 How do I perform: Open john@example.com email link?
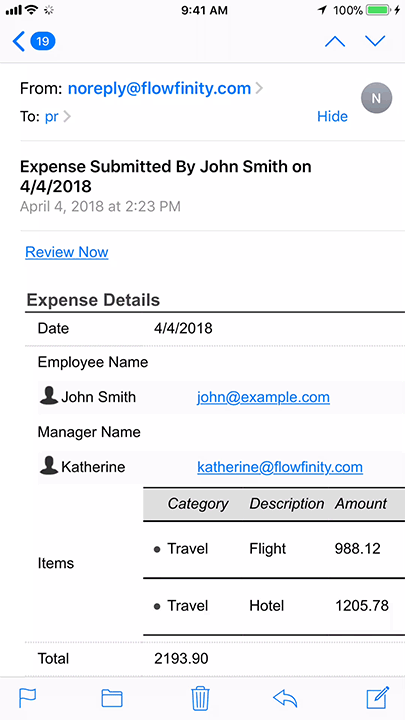(x=264, y=397)
